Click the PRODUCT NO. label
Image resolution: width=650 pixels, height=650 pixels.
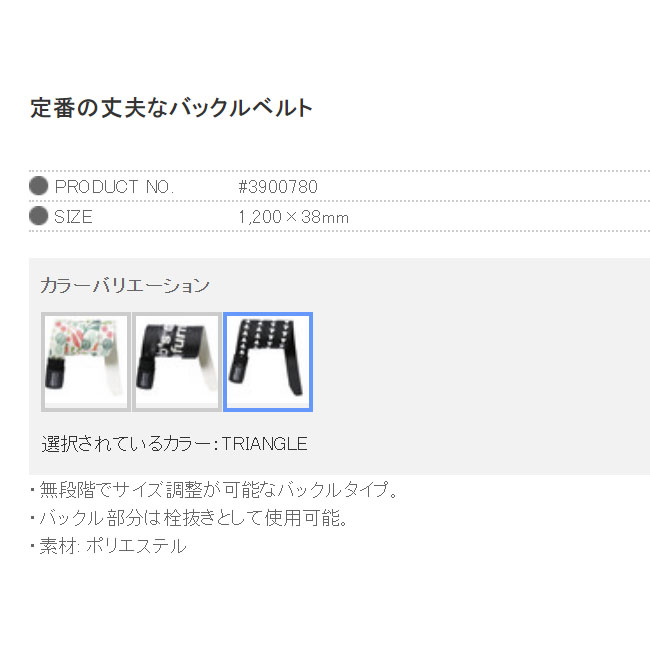[x=114, y=187]
